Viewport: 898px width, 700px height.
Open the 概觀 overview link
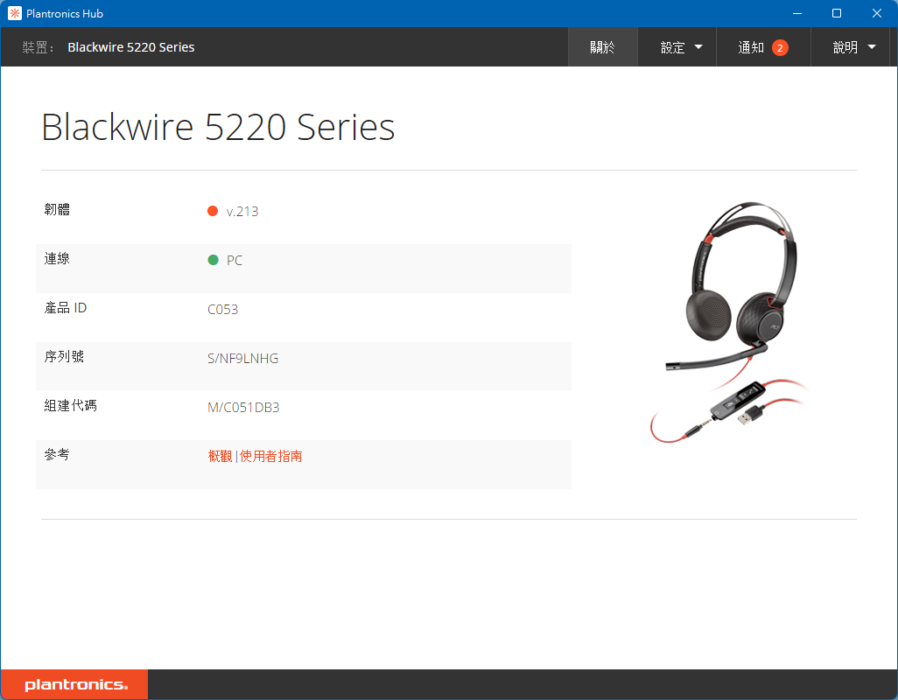coord(220,456)
